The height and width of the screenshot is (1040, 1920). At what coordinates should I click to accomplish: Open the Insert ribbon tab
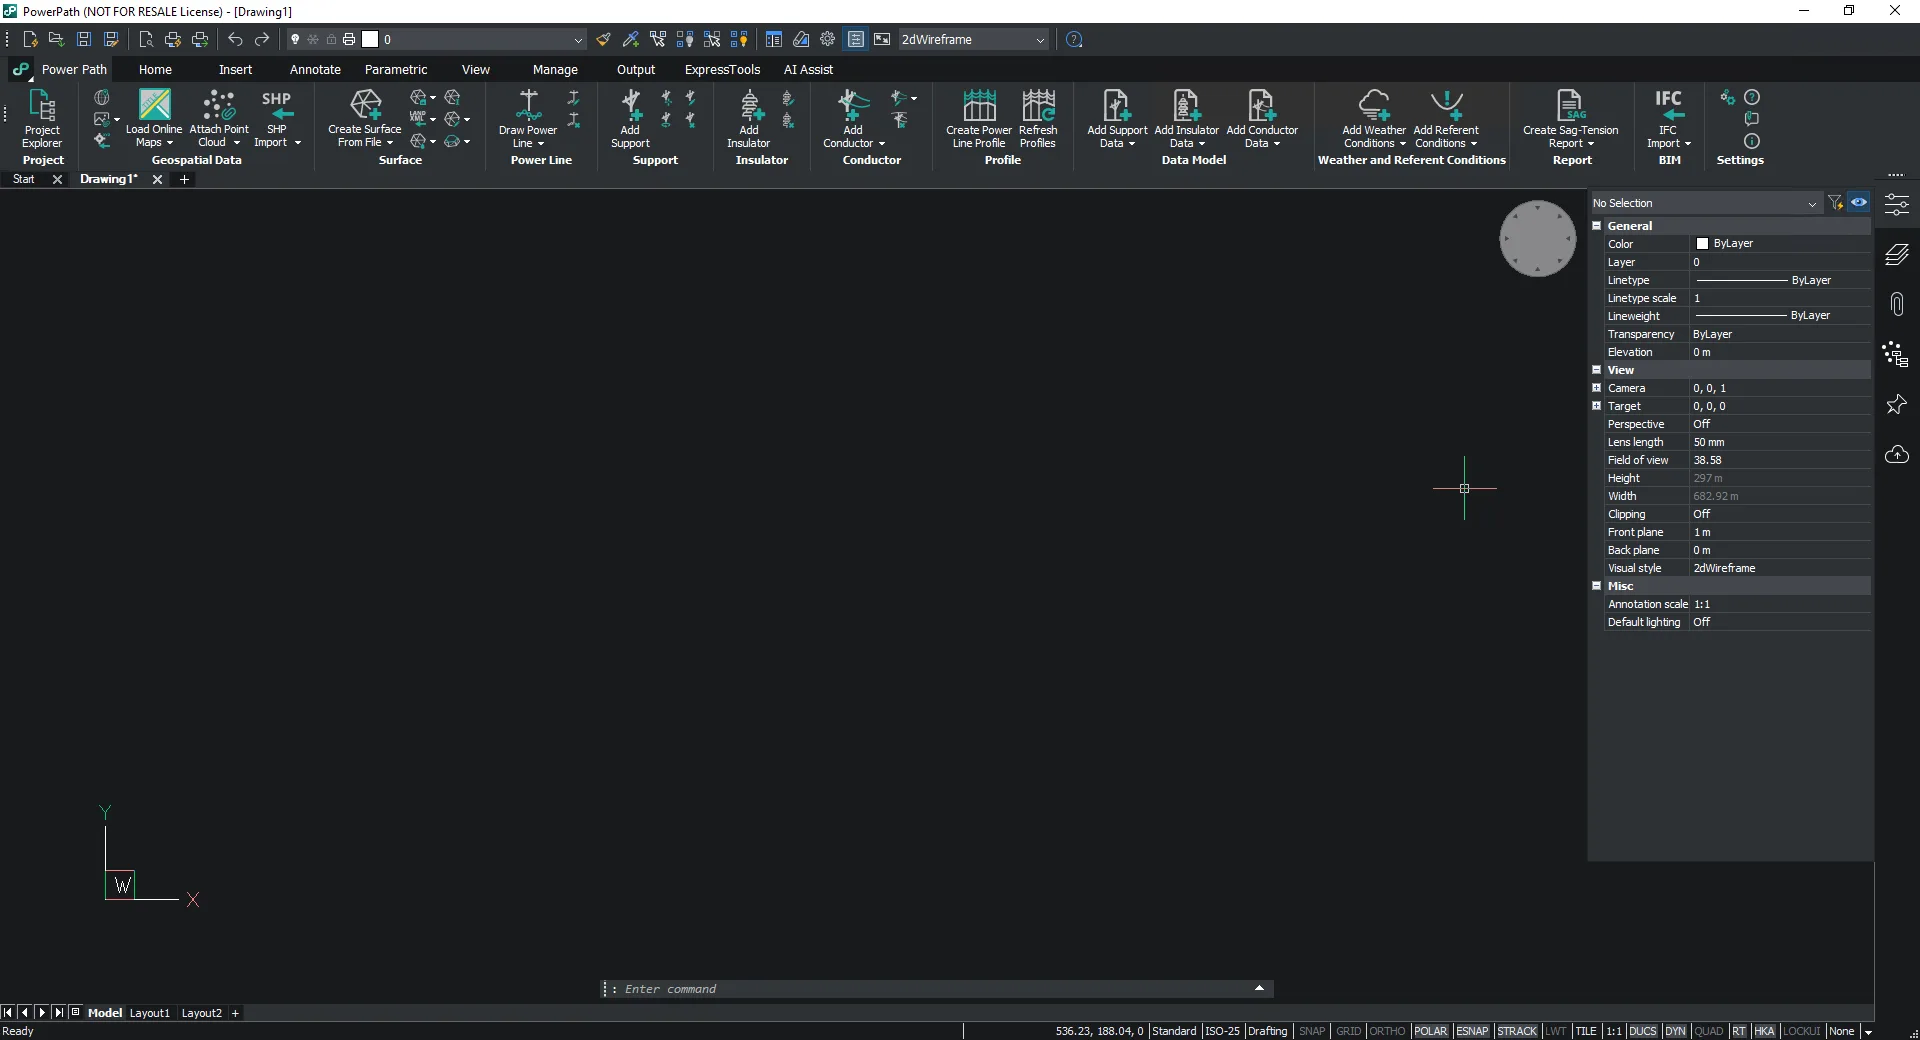[236, 70]
